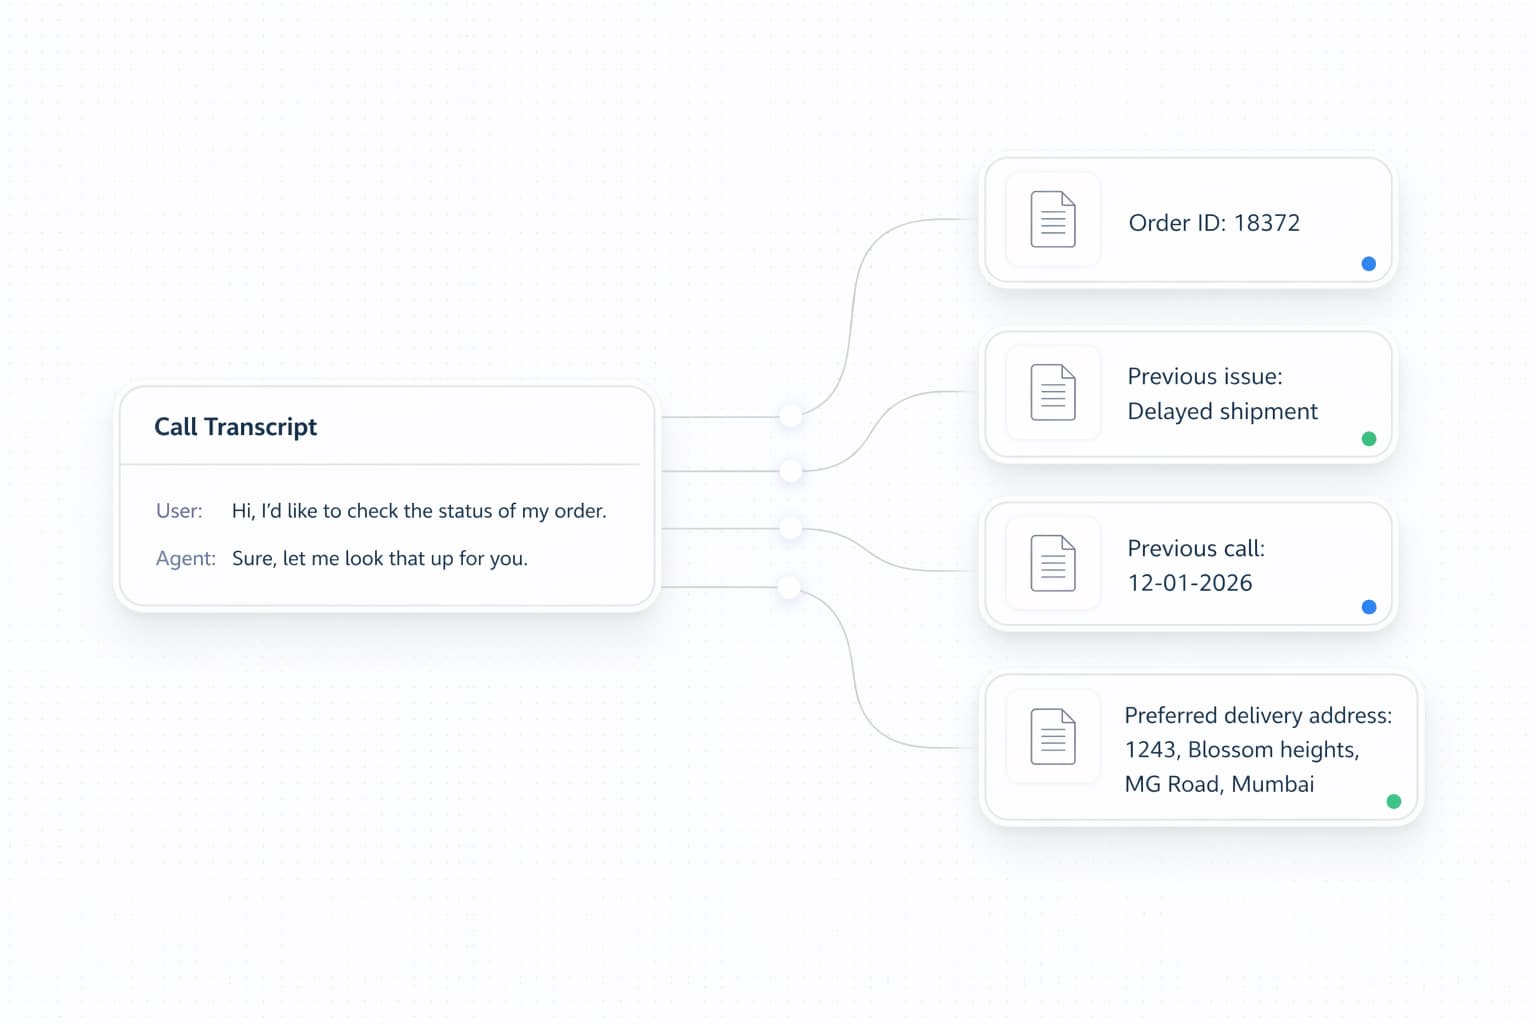
Task: Click agent reply 'Sure, let me look that up'
Action: tap(379, 559)
